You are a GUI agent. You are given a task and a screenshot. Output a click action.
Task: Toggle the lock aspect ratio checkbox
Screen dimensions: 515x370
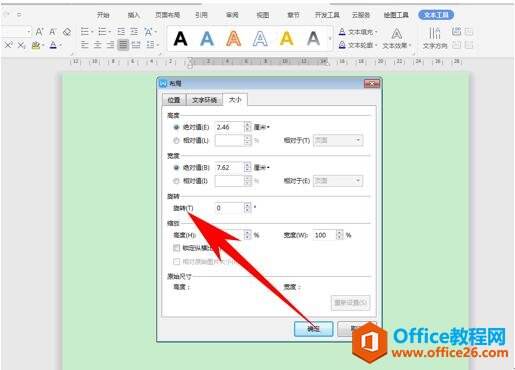(177, 248)
